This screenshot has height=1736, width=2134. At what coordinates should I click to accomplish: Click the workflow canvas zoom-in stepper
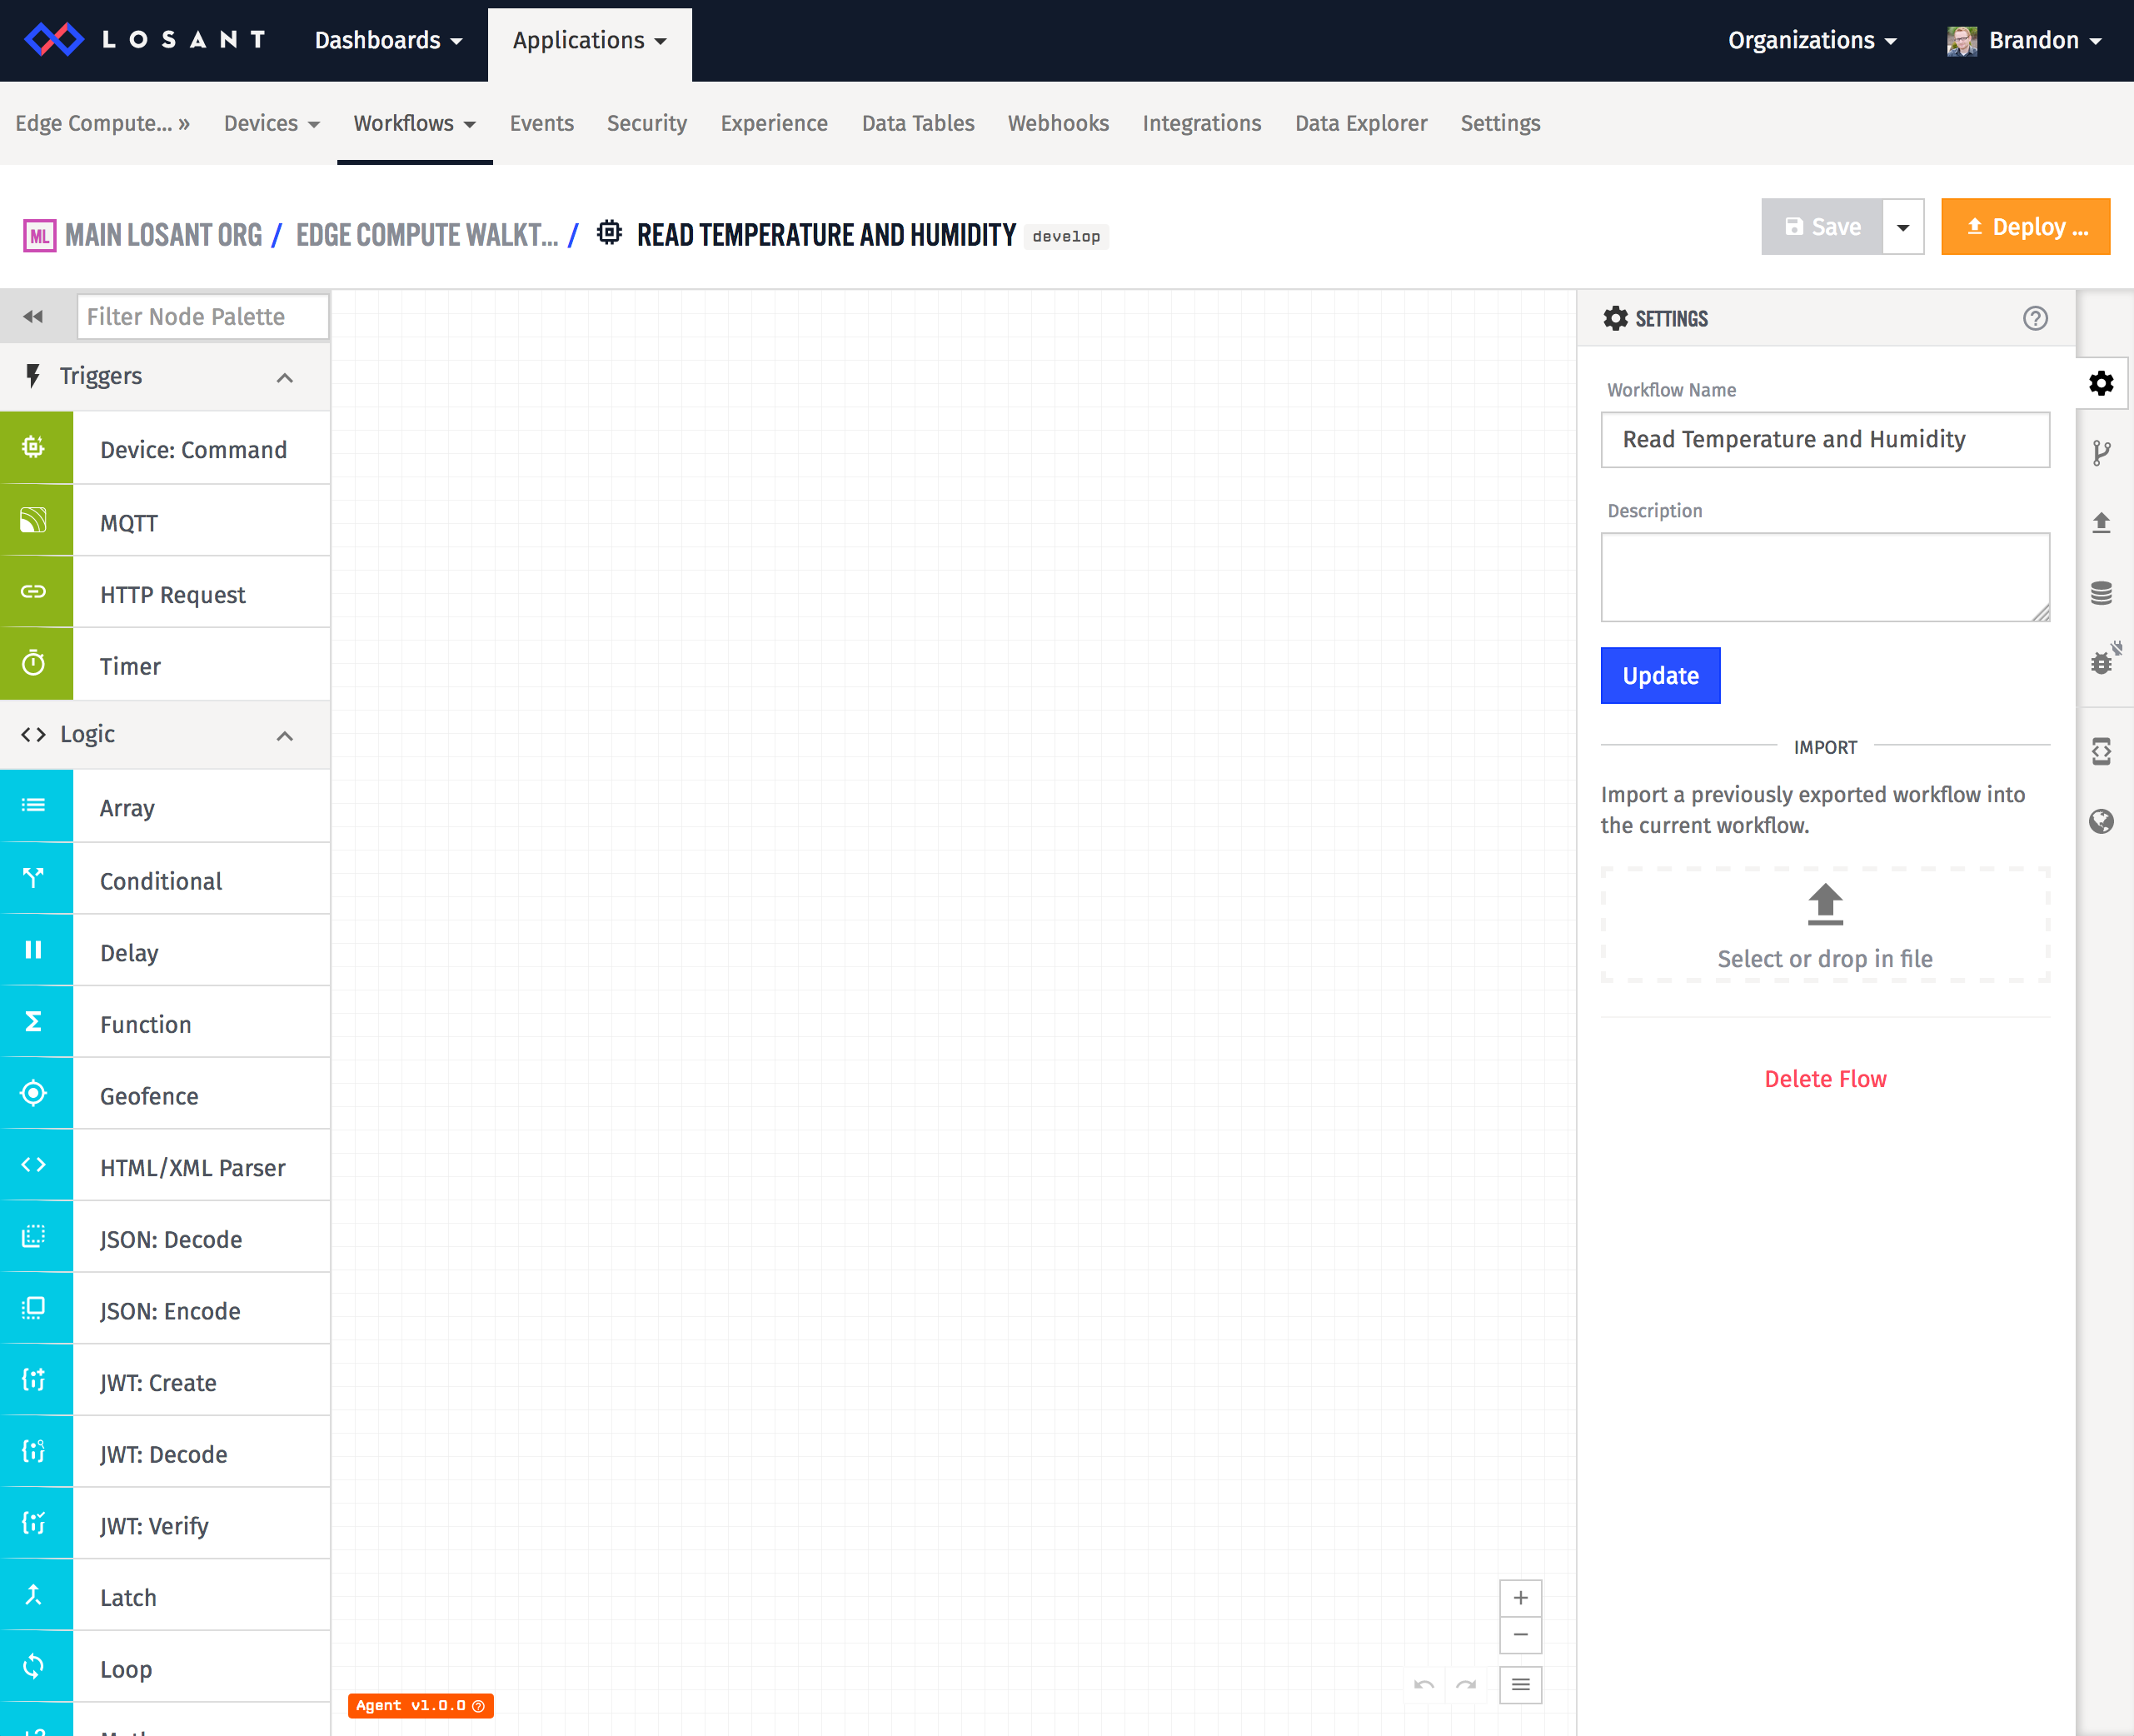click(x=1519, y=1598)
